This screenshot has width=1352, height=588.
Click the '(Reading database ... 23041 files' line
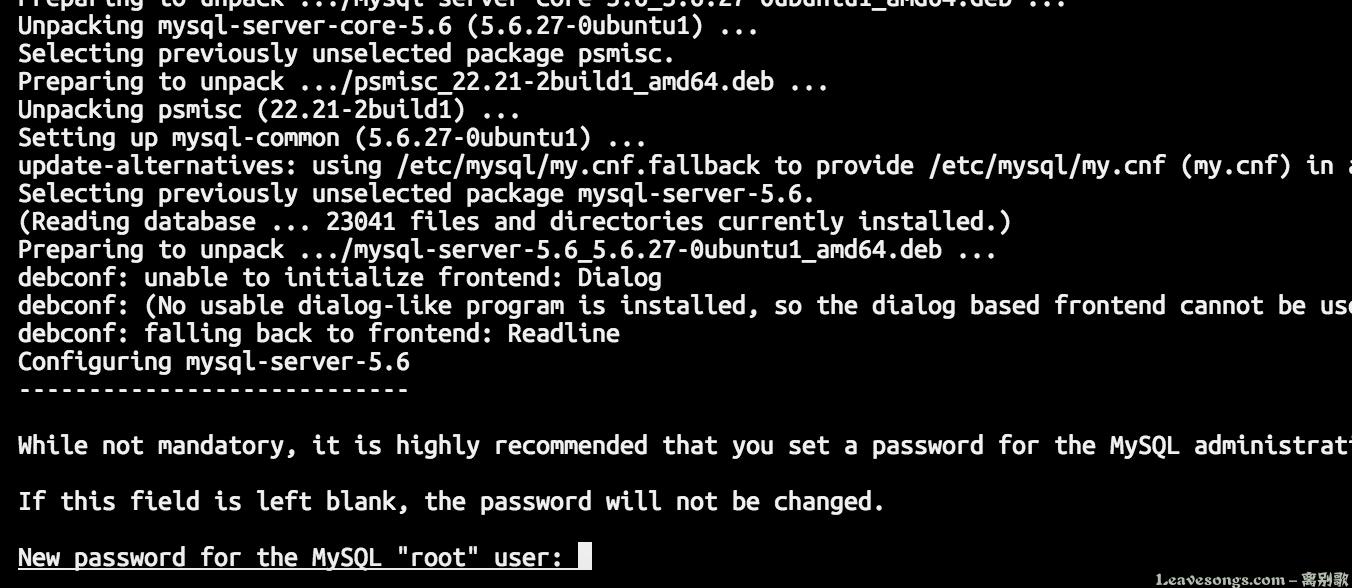pyautogui.click(x=515, y=221)
